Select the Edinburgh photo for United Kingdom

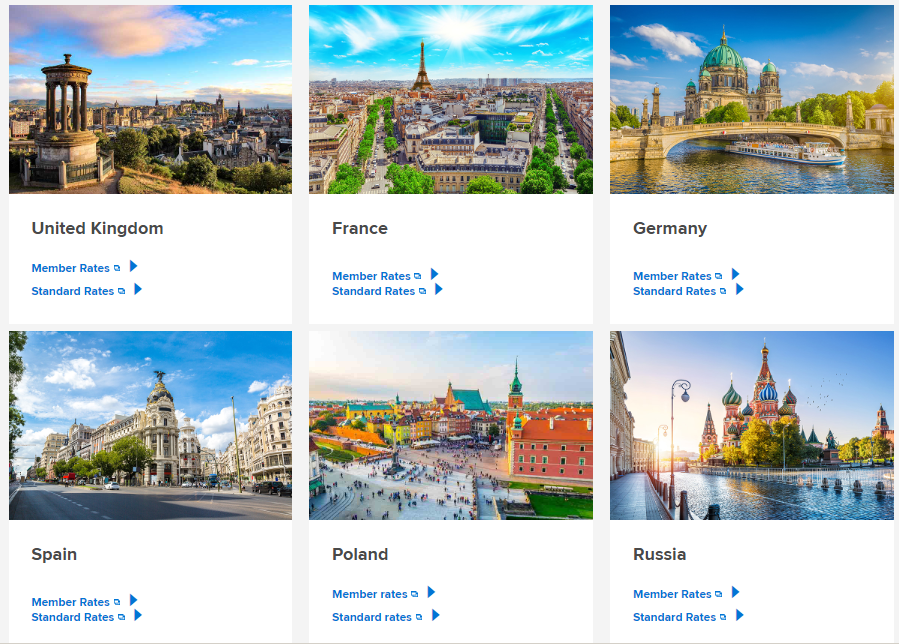tap(150, 99)
